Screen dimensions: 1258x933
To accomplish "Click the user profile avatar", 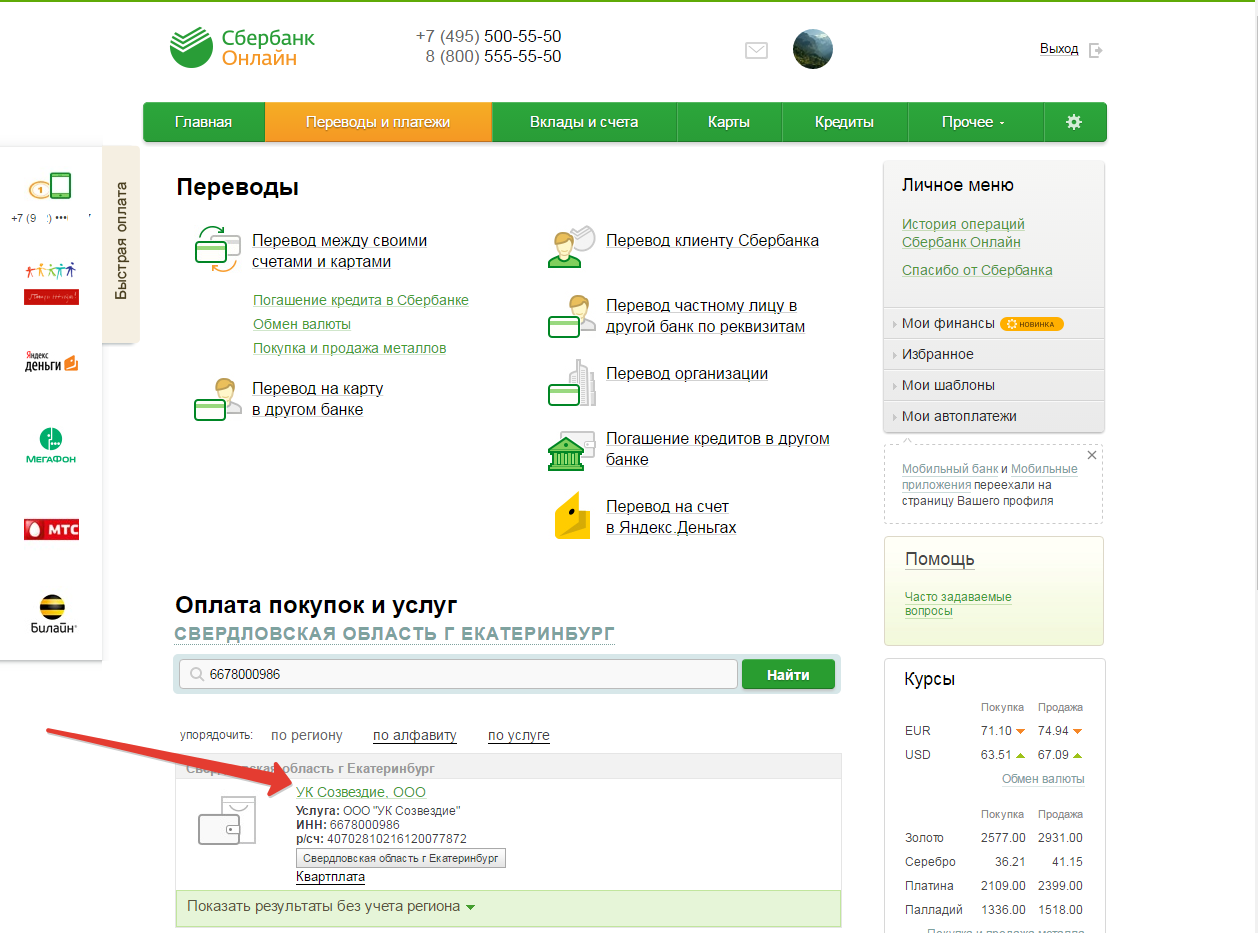I will tap(813, 49).
